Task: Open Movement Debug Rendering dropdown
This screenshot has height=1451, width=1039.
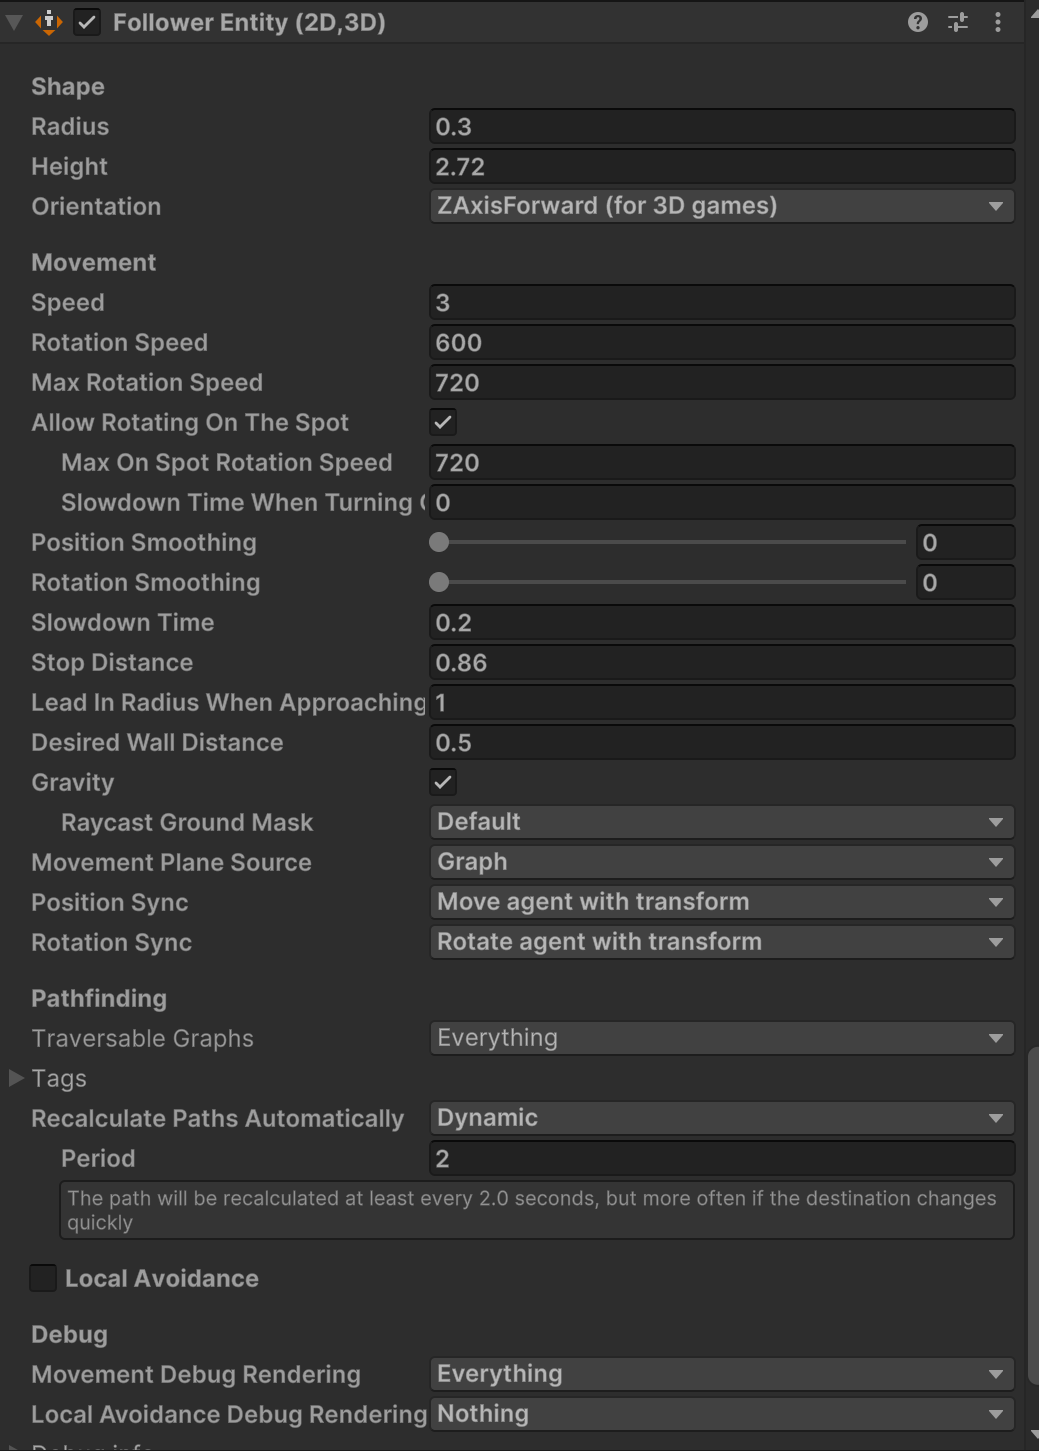Action: coord(721,1374)
